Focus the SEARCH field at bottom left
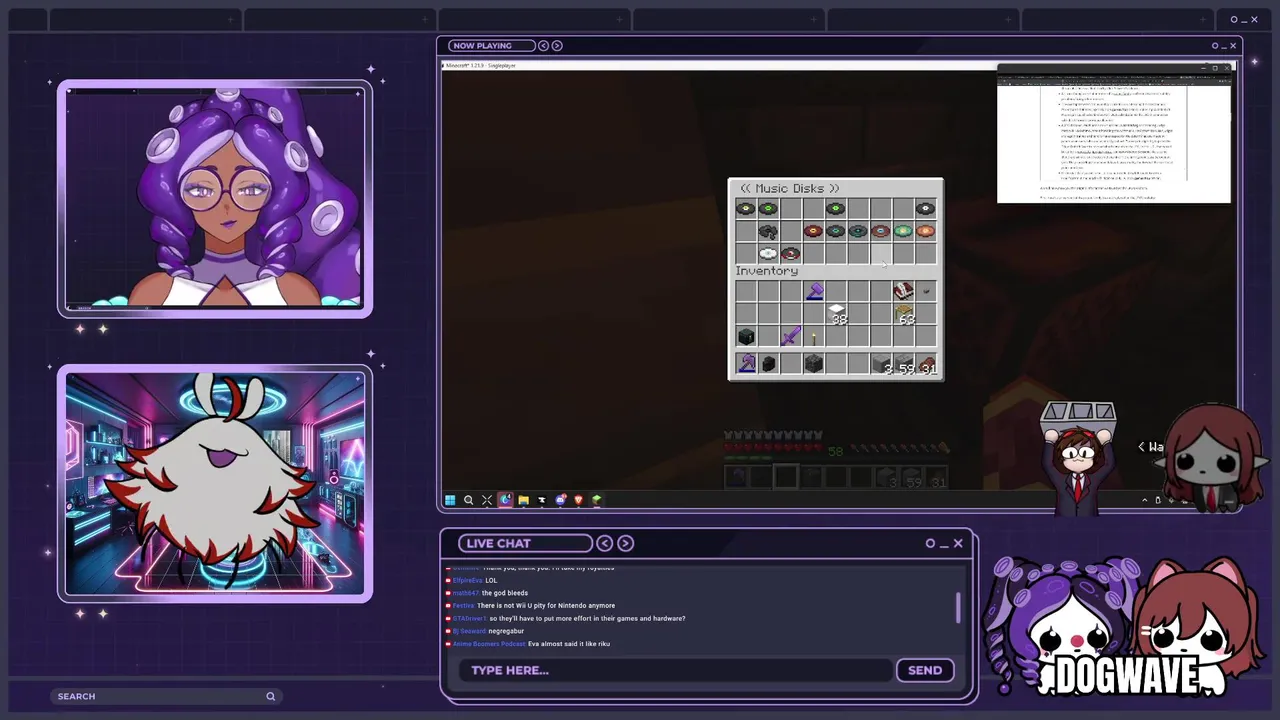The image size is (1280, 720). coord(165,696)
